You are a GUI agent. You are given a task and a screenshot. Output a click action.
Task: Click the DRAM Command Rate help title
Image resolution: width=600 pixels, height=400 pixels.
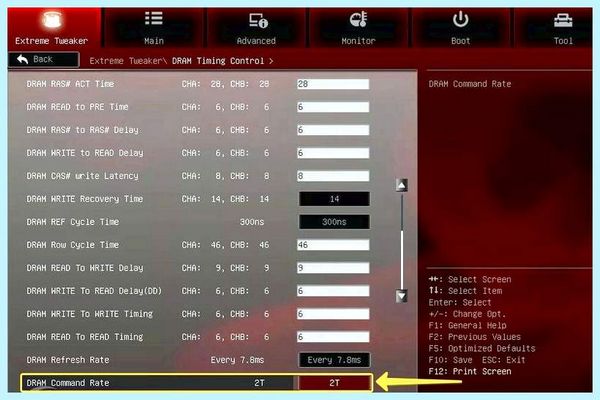point(470,84)
